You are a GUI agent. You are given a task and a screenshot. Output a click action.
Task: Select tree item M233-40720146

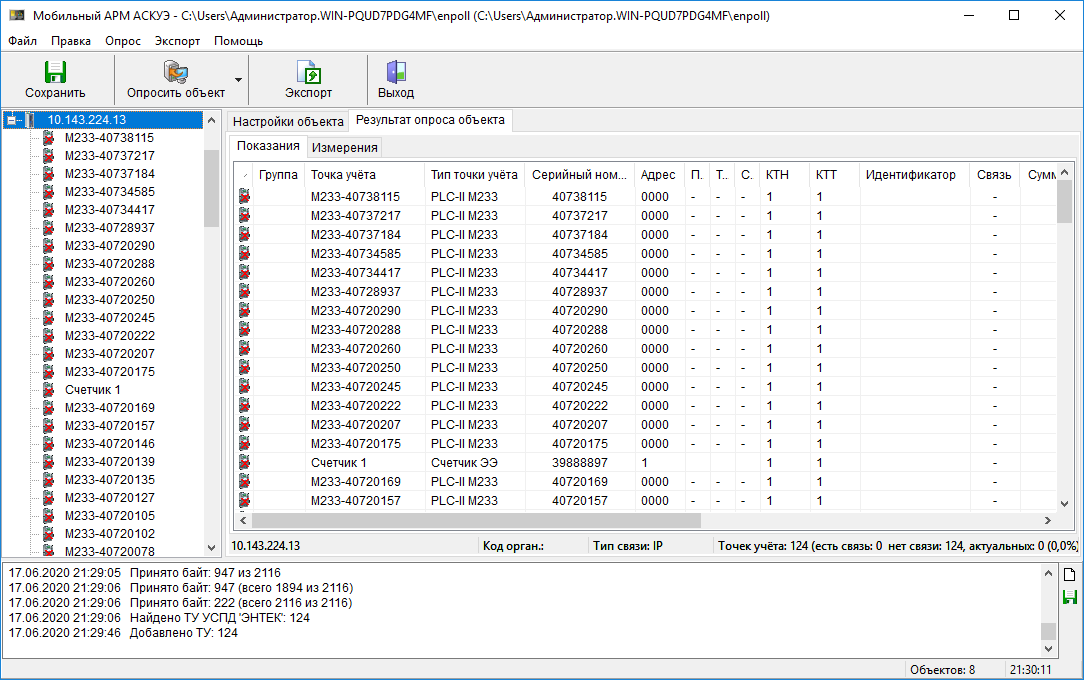pos(110,444)
